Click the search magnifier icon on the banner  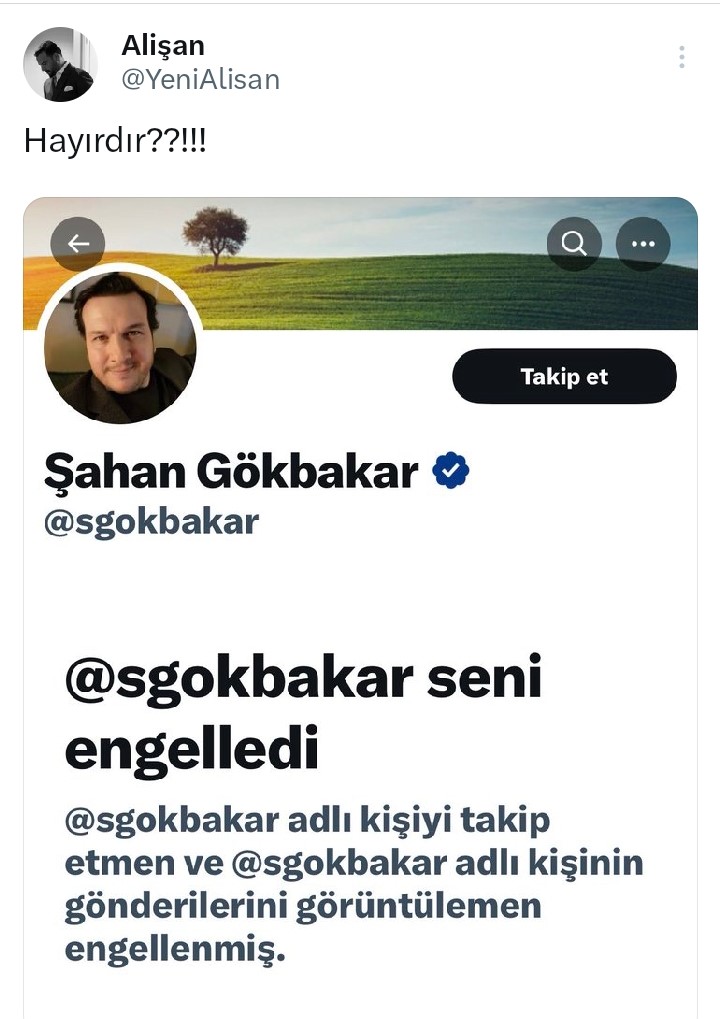(x=574, y=243)
